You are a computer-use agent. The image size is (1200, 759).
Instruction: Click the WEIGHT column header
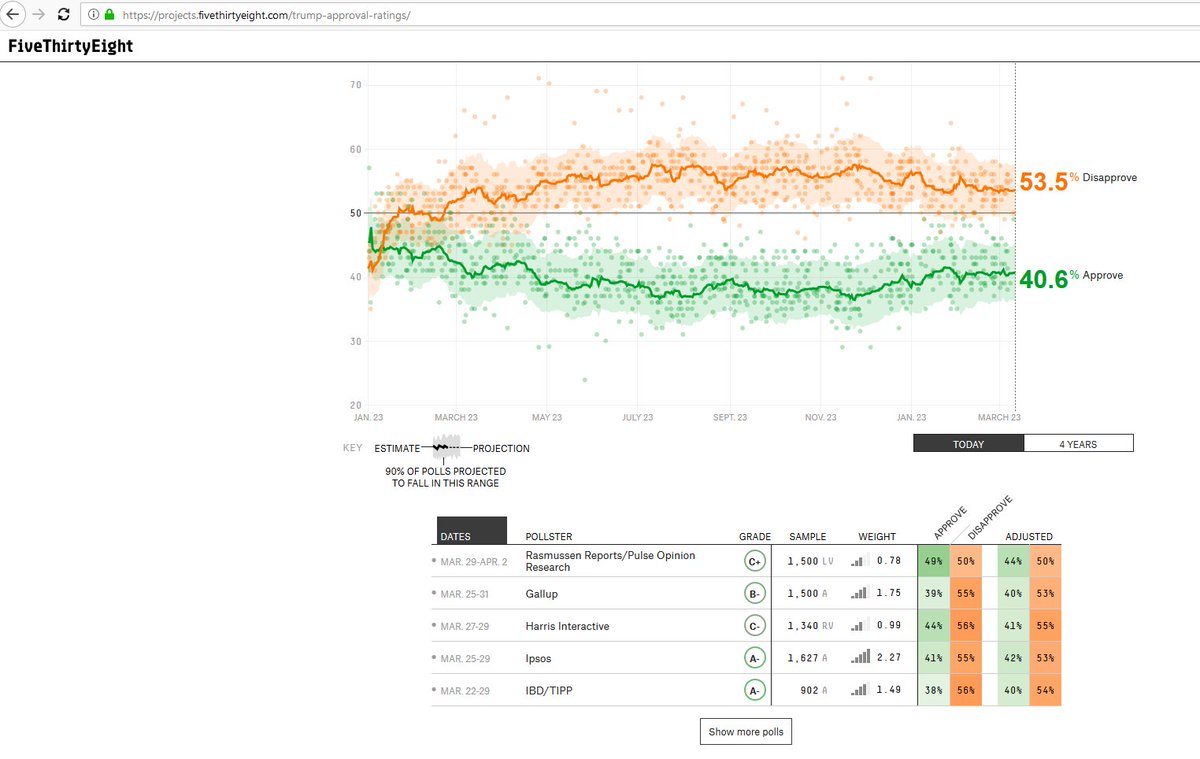pos(876,537)
